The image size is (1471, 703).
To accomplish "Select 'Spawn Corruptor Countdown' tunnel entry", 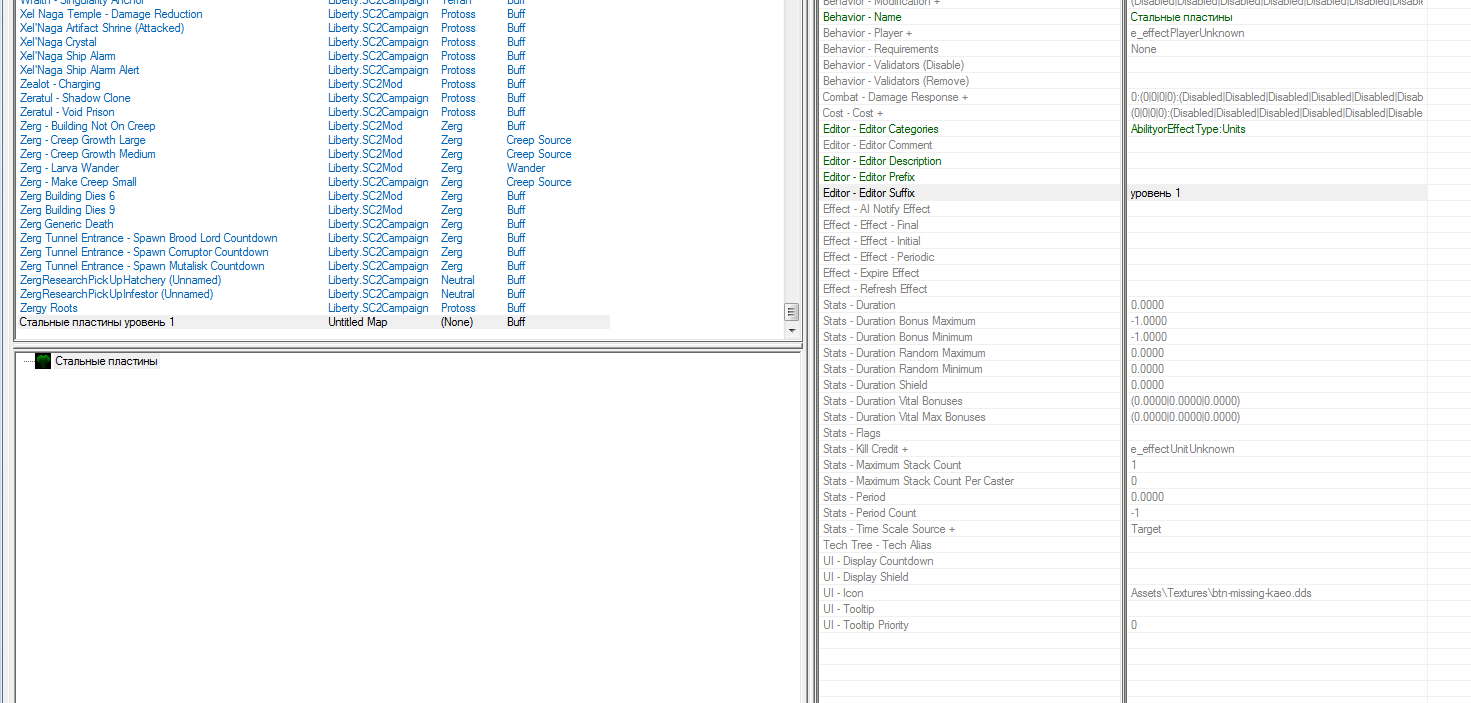I will coord(144,252).
